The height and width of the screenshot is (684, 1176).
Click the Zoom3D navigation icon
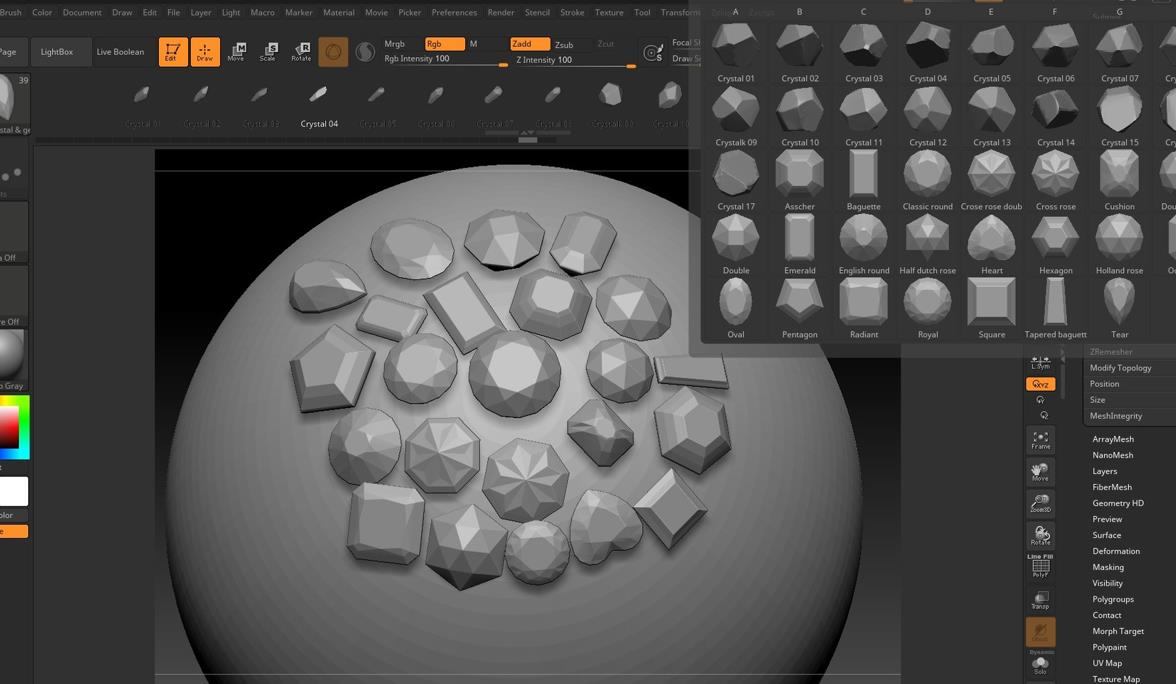1040,503
